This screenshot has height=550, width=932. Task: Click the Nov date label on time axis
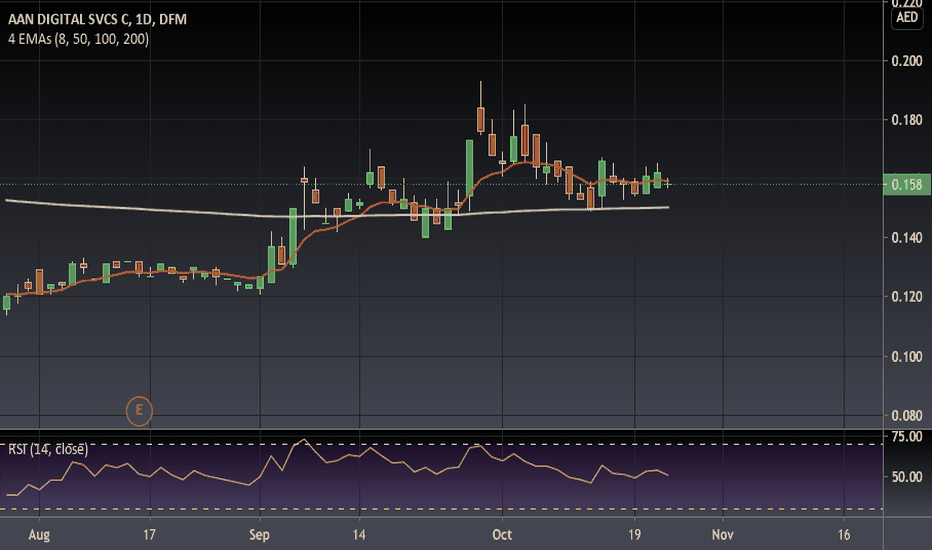[x=723, y=535]
